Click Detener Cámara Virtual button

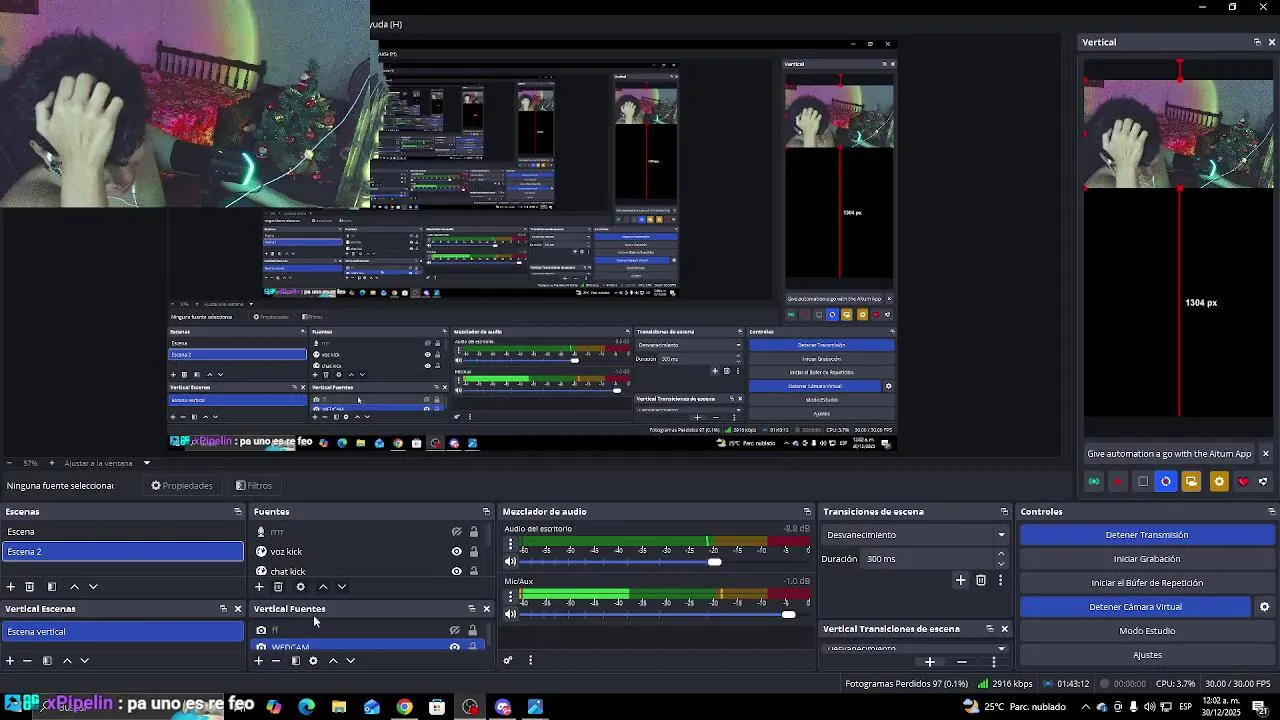pos(1135,607)
